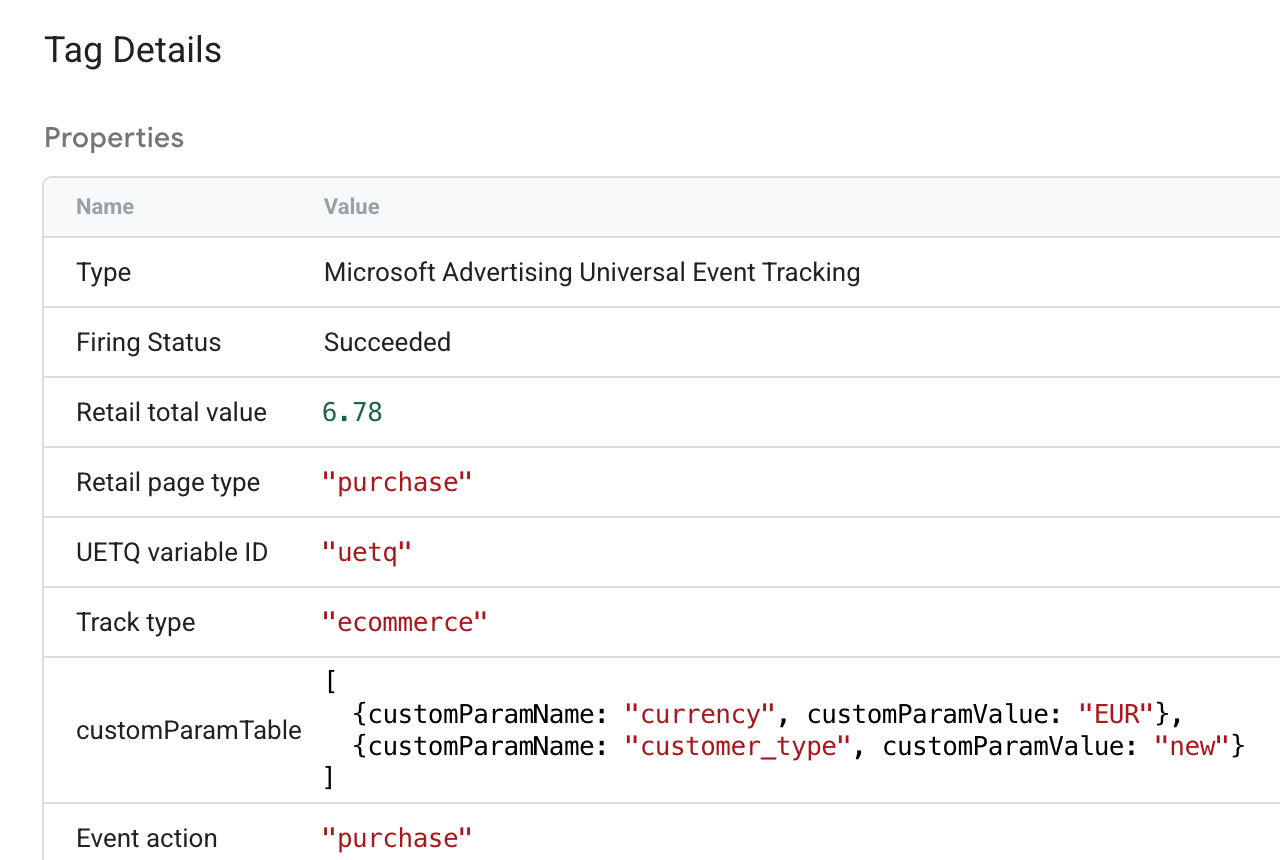Select the Type row label

coord(103,272)
